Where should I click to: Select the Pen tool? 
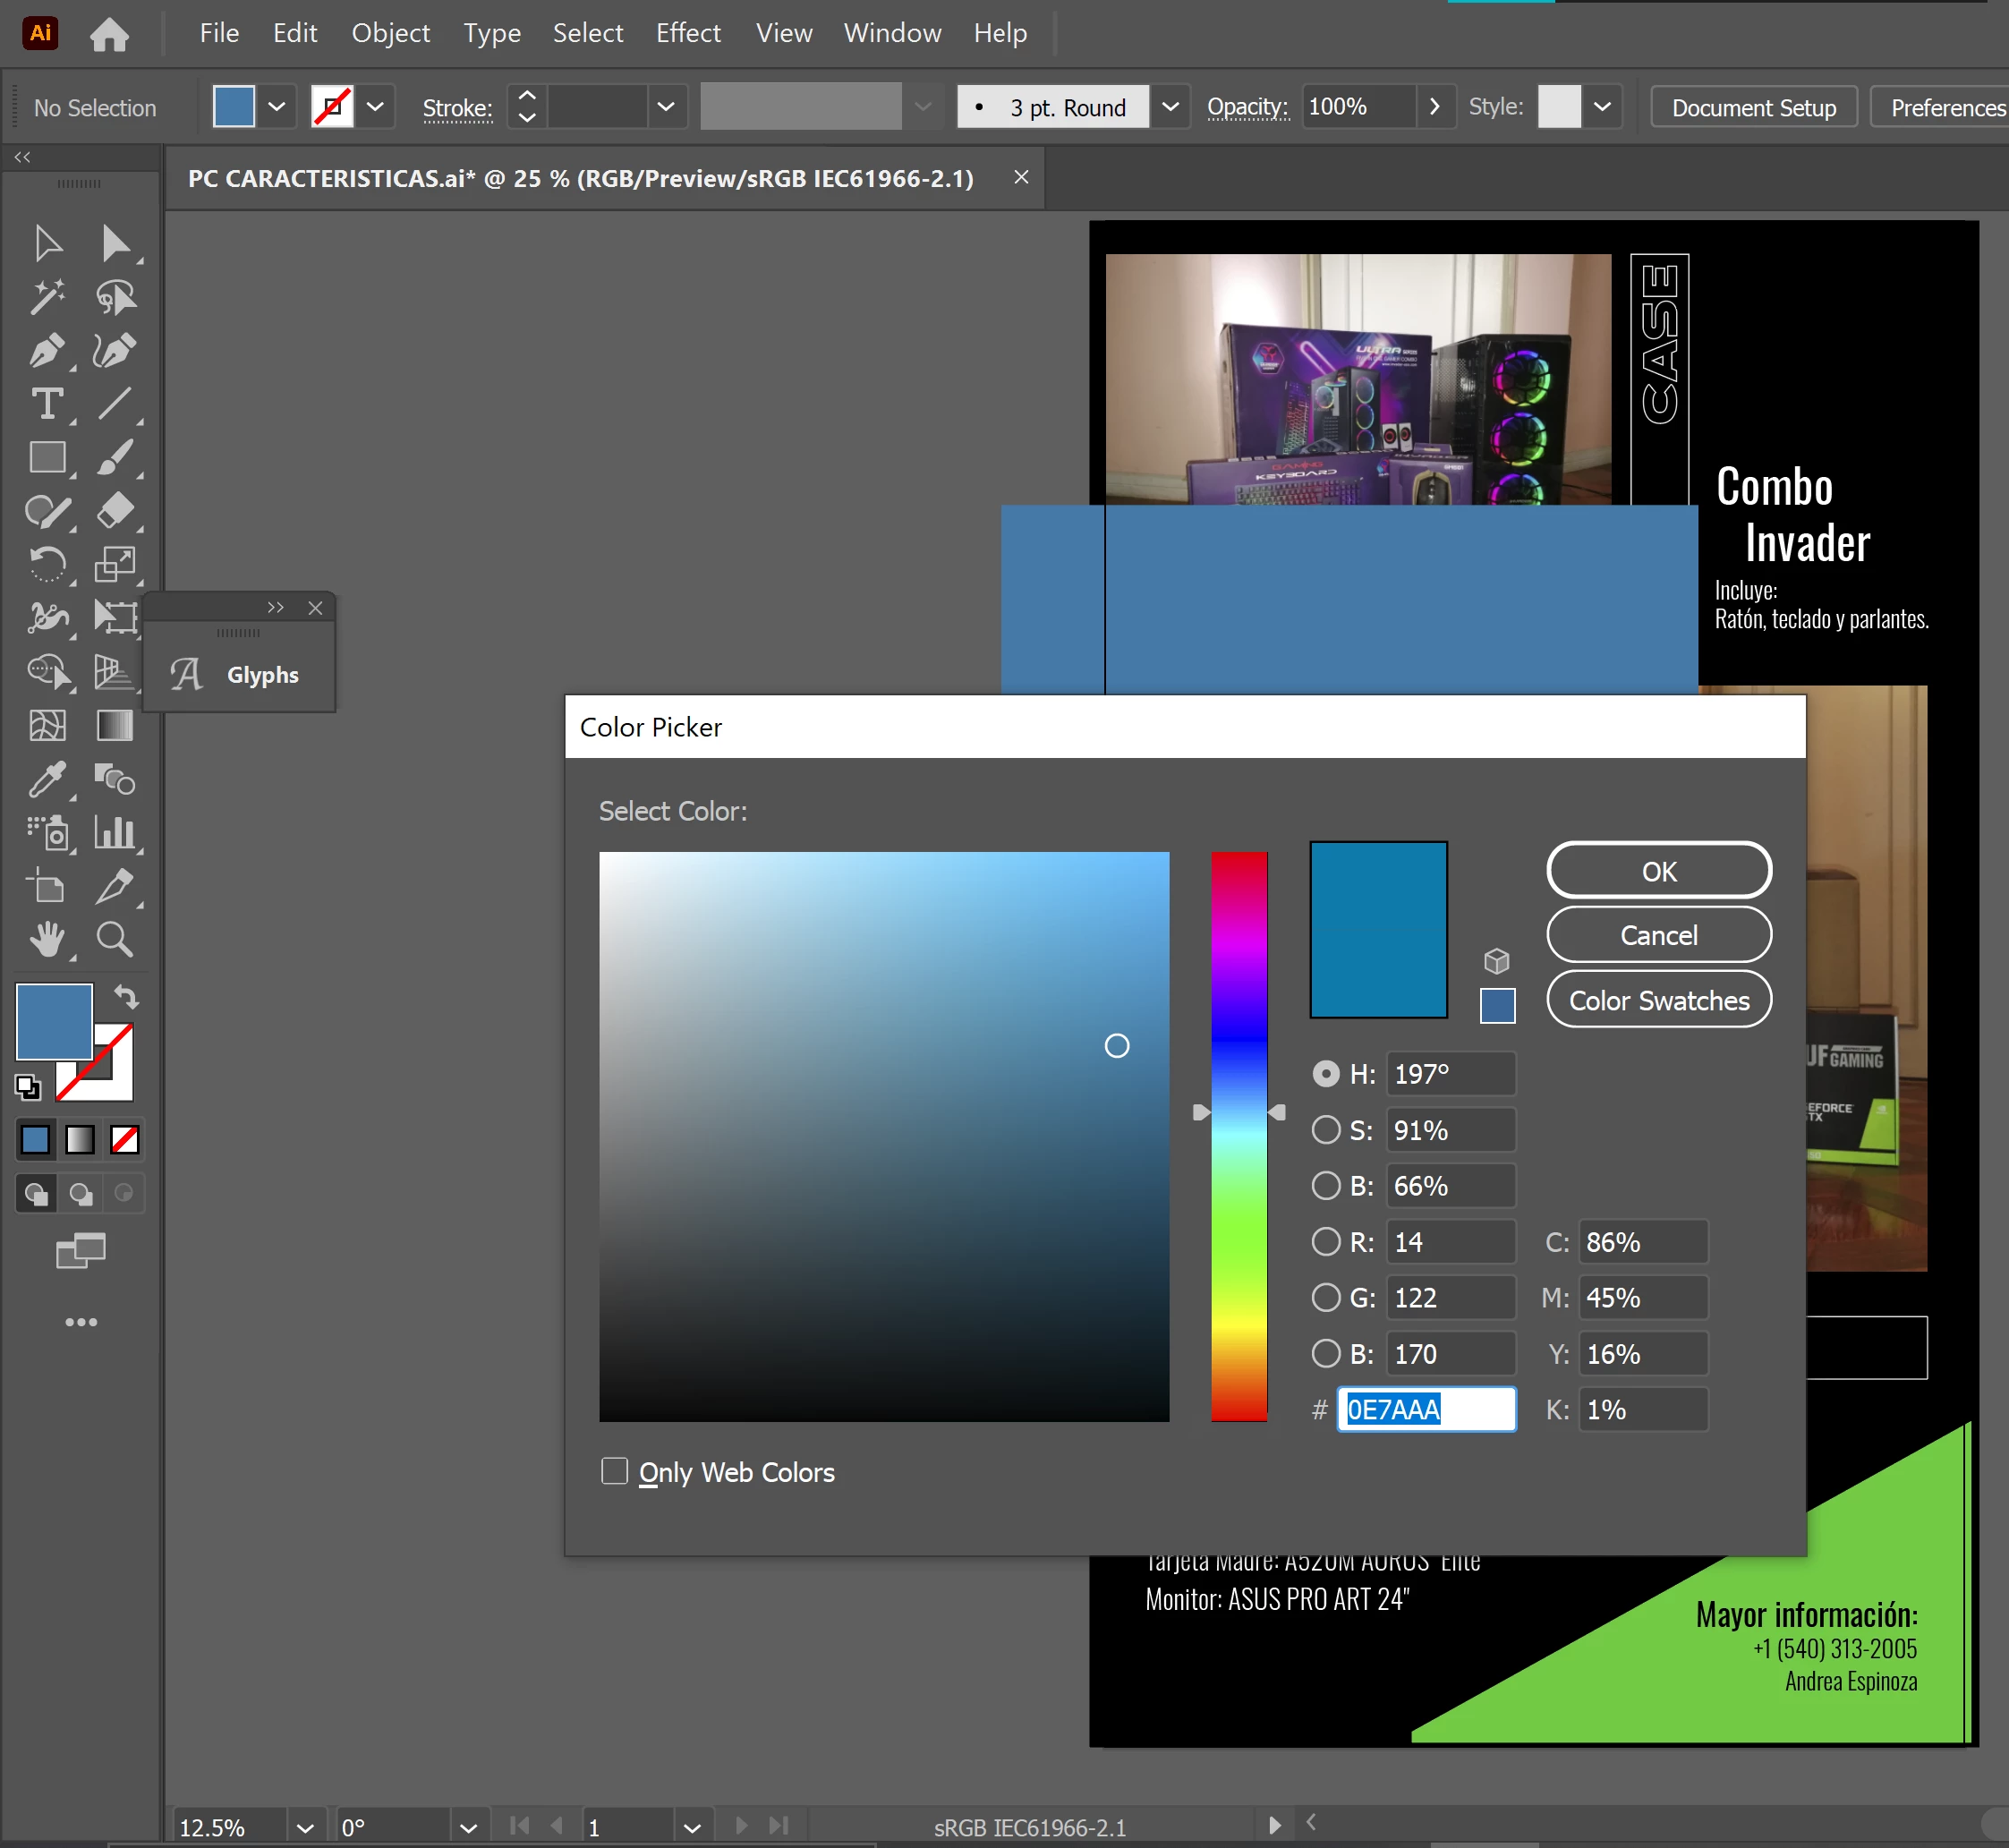(46, 350)
